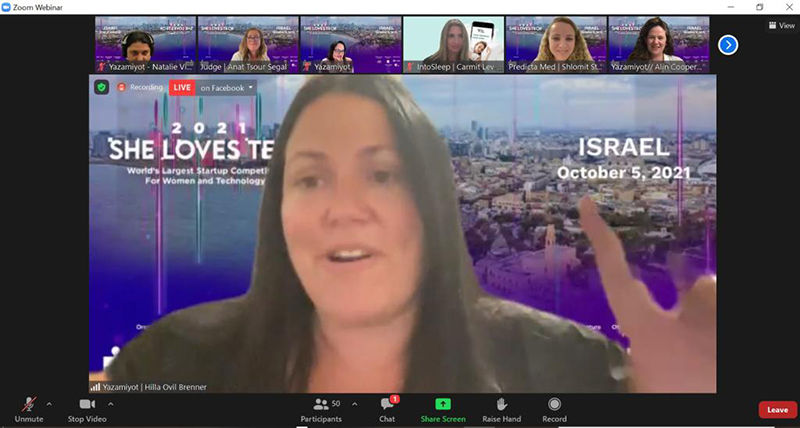Viewport: 800px width, 428px height.
Task: Open audio options arrow next to Unmute
Action: click(49, 404)
